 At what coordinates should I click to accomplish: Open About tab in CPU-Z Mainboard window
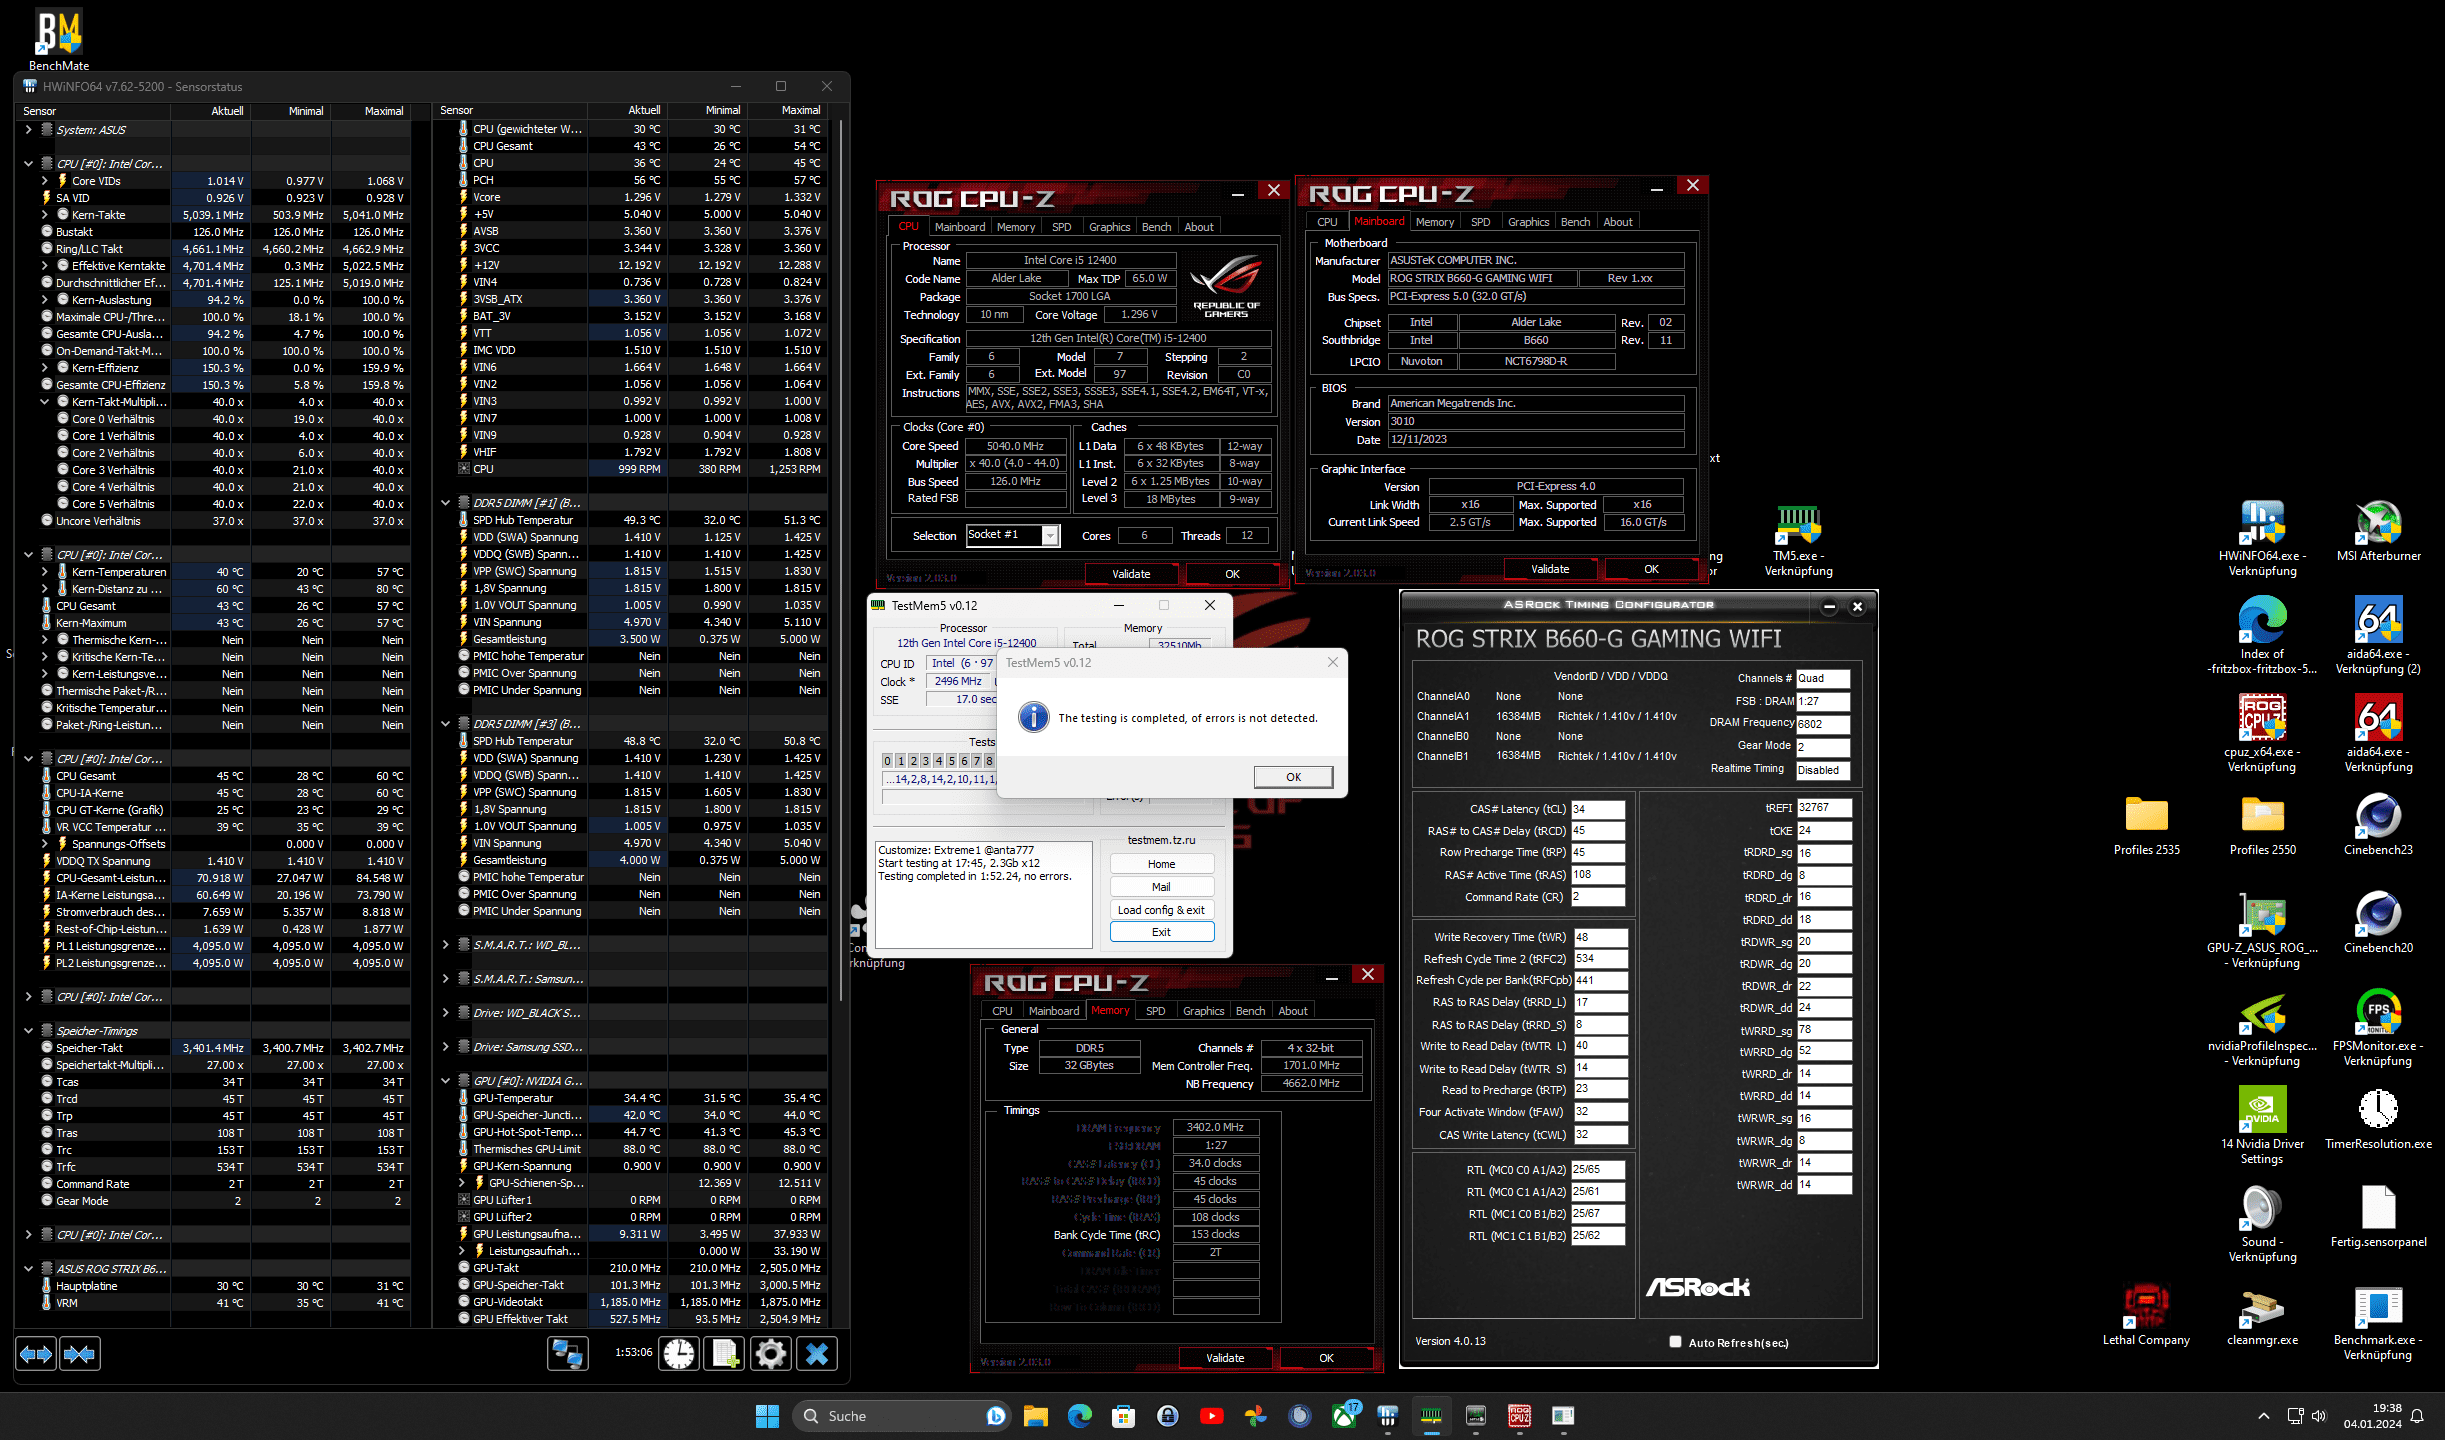(x=1617, y=222)
